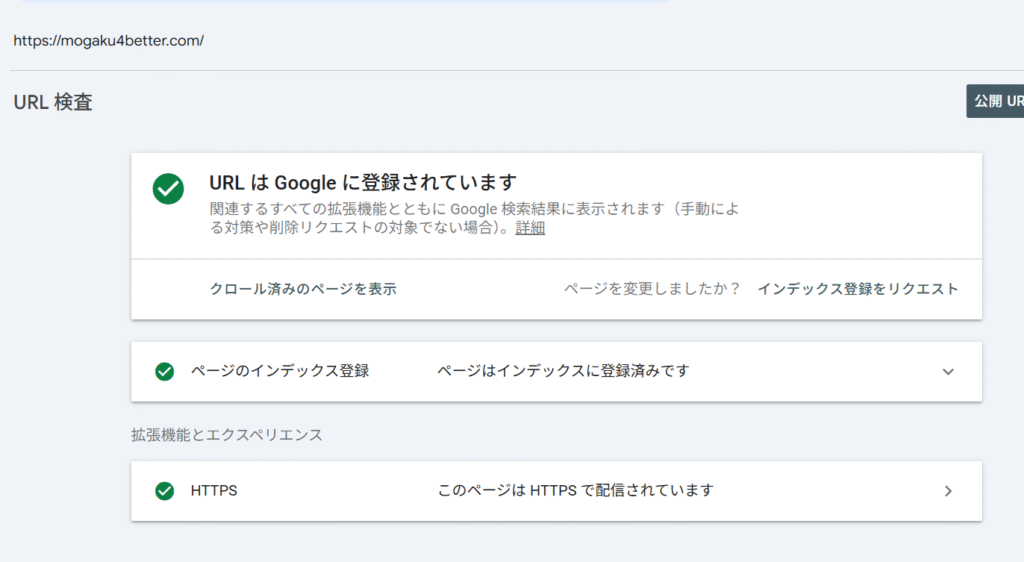
Task: Click the ページのインデックス登録 row label
Action: [x=280, y=371]
